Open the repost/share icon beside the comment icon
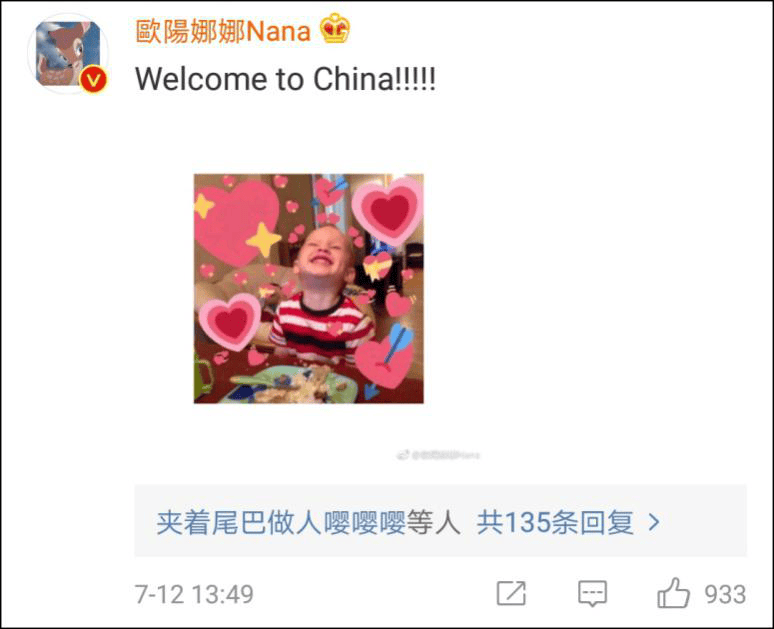The width and height of the screenshot is (774, 629). pyautogui.click(x=511, y=593)
